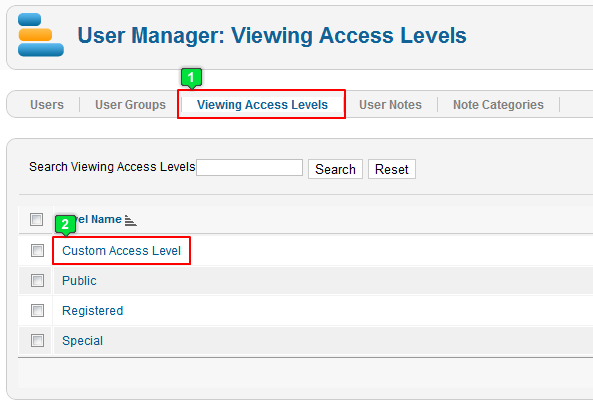The height and width of the screenshot is (406, 593).
Task: Click the Search button
Action: [x=335, y=169]
